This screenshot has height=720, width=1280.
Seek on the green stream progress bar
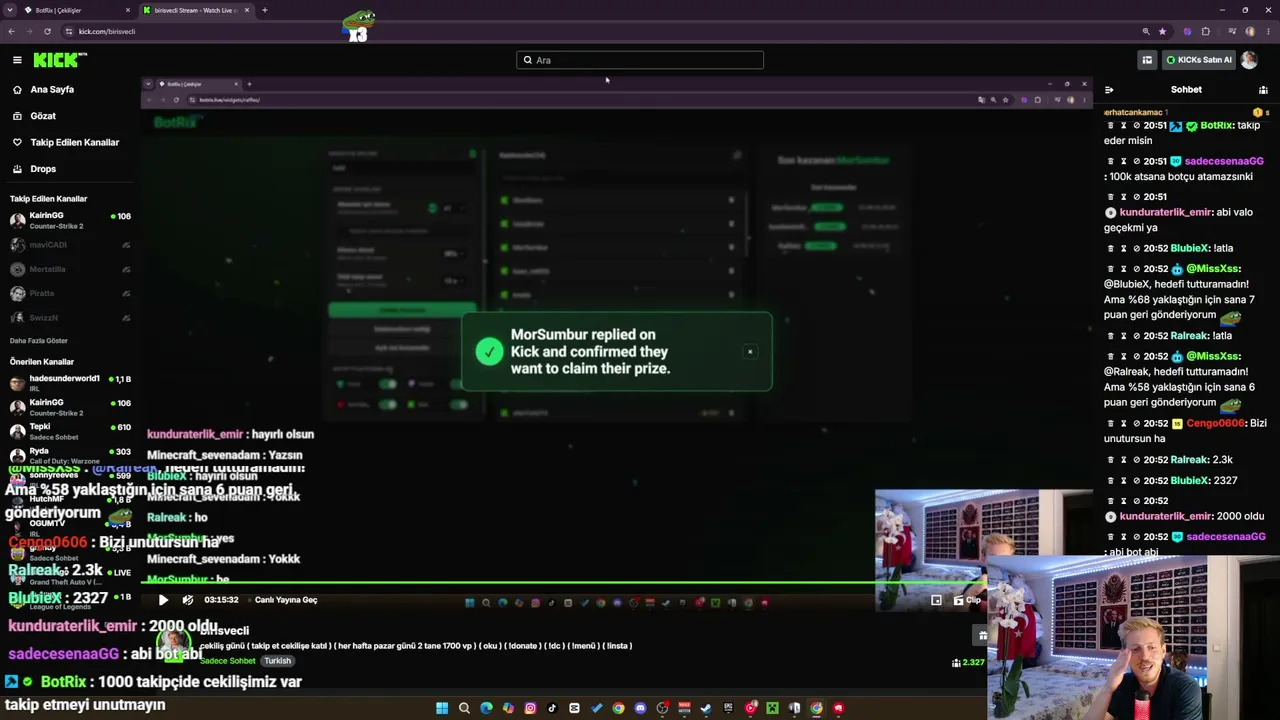point(565,583)
